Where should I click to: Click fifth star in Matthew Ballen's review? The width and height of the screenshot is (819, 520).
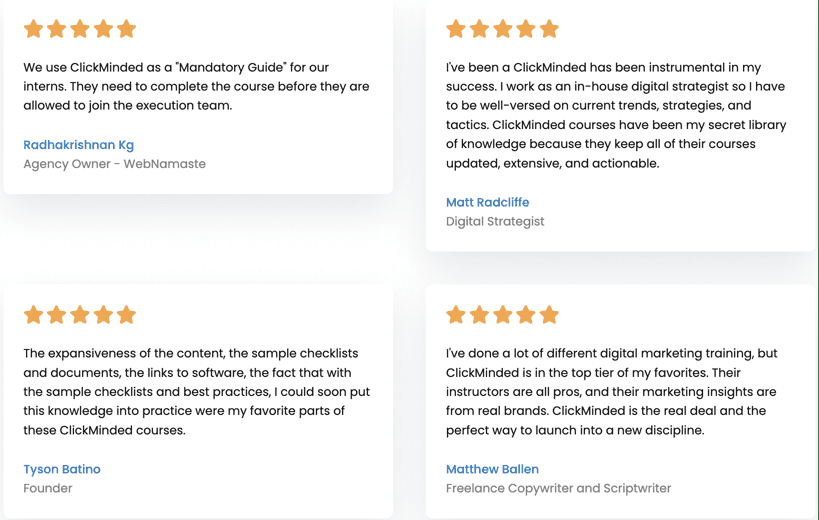(549, 315)
